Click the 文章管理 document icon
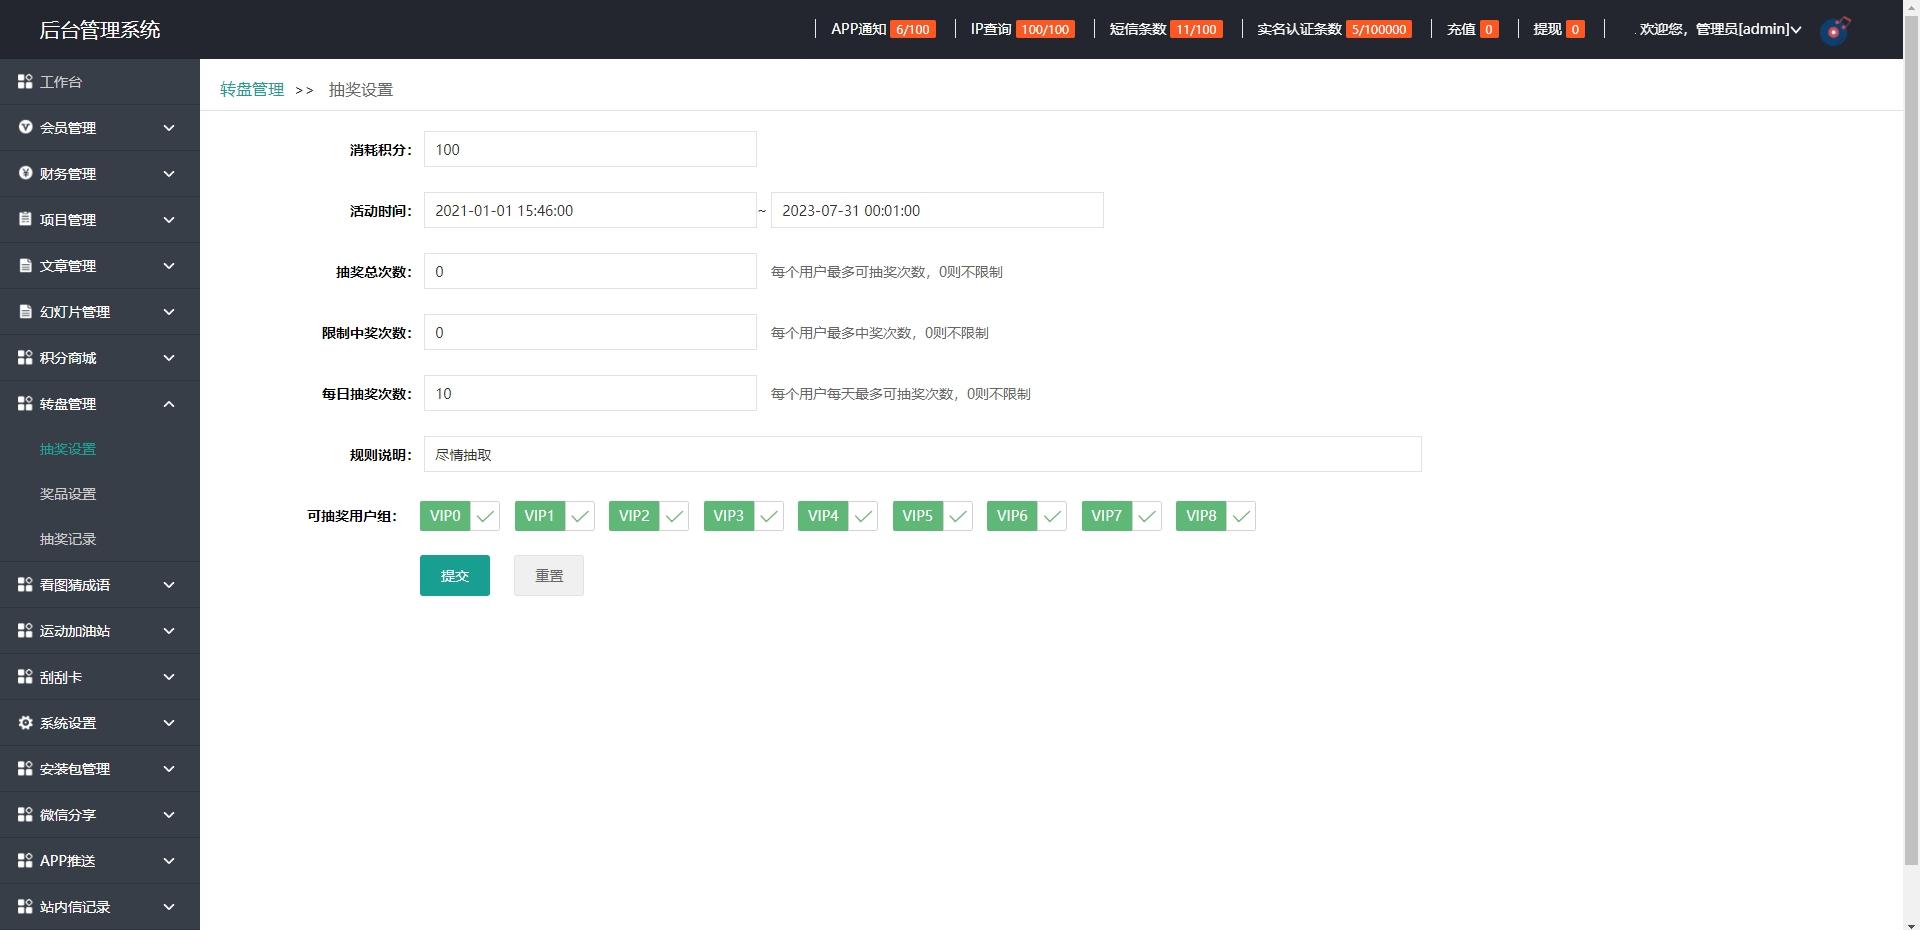This screenshot has width=1920, height=930. pos(25,265)
